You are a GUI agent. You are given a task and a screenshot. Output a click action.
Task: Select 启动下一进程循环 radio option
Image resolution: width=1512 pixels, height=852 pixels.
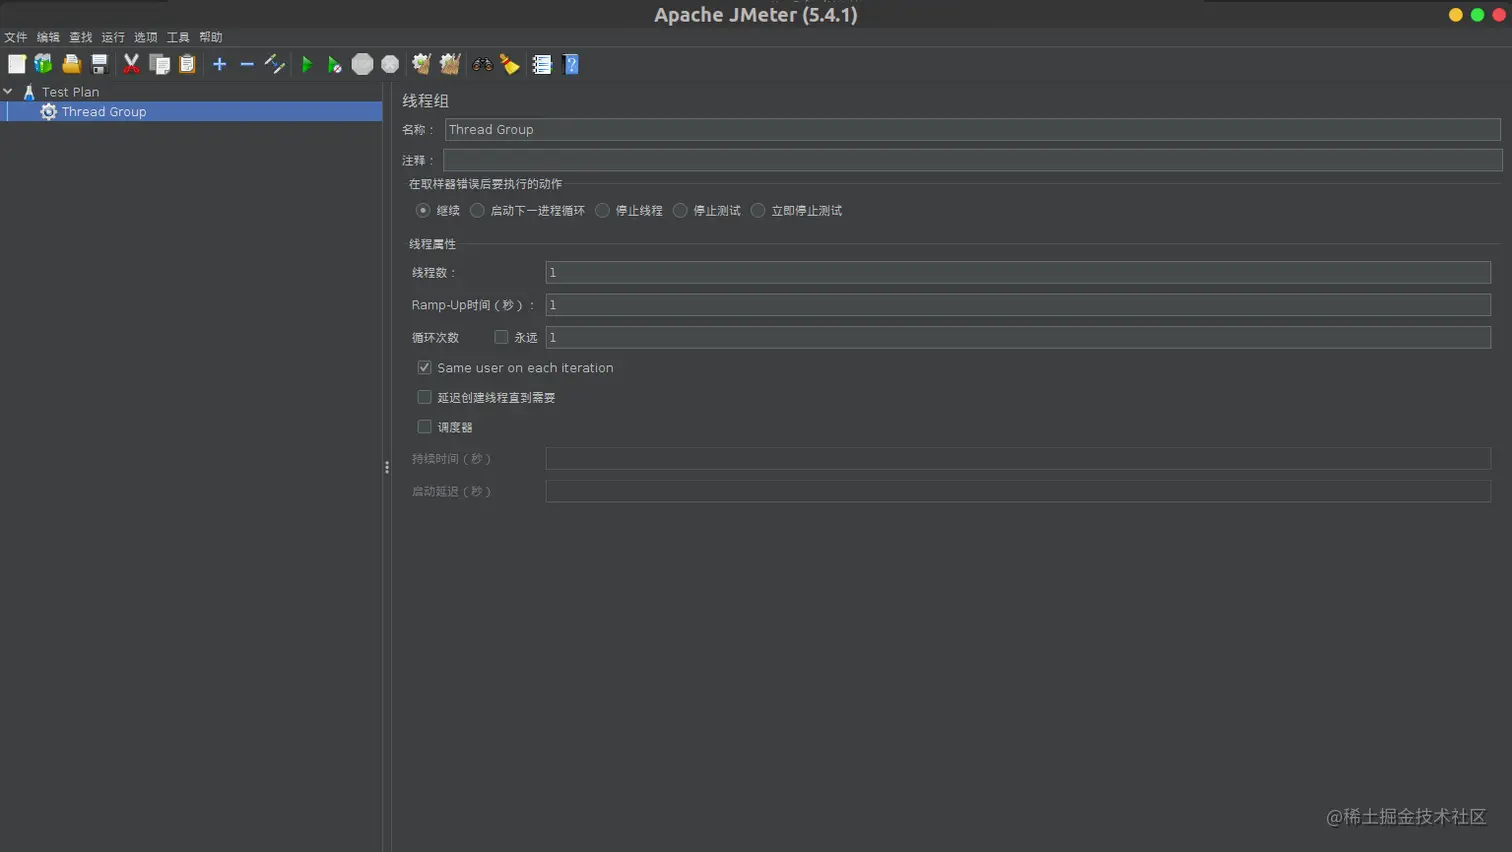click(477, 210)
